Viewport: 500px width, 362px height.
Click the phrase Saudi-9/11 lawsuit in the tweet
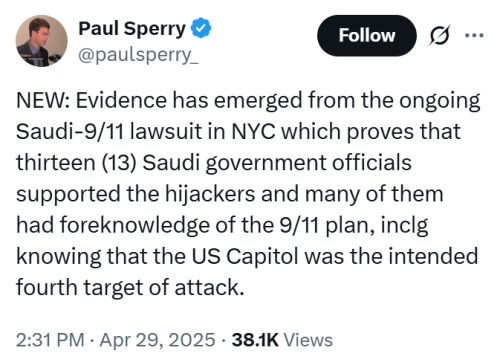pyautogui.click(x=109, y=131)
